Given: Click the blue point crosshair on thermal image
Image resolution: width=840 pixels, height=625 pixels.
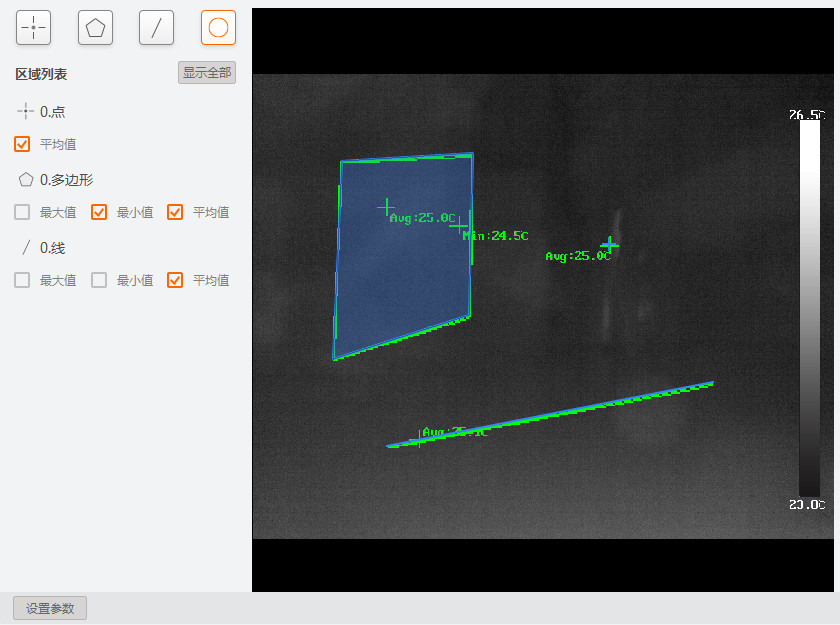Looking at the screenshot, I should pos(609,244).
